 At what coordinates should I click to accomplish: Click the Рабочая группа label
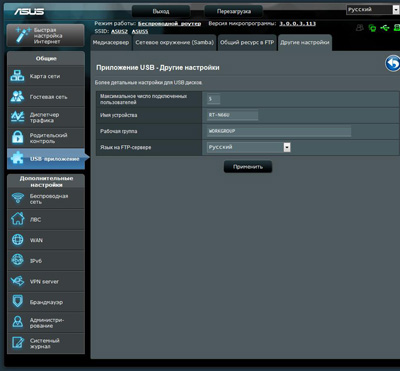(x=119, y=131)
